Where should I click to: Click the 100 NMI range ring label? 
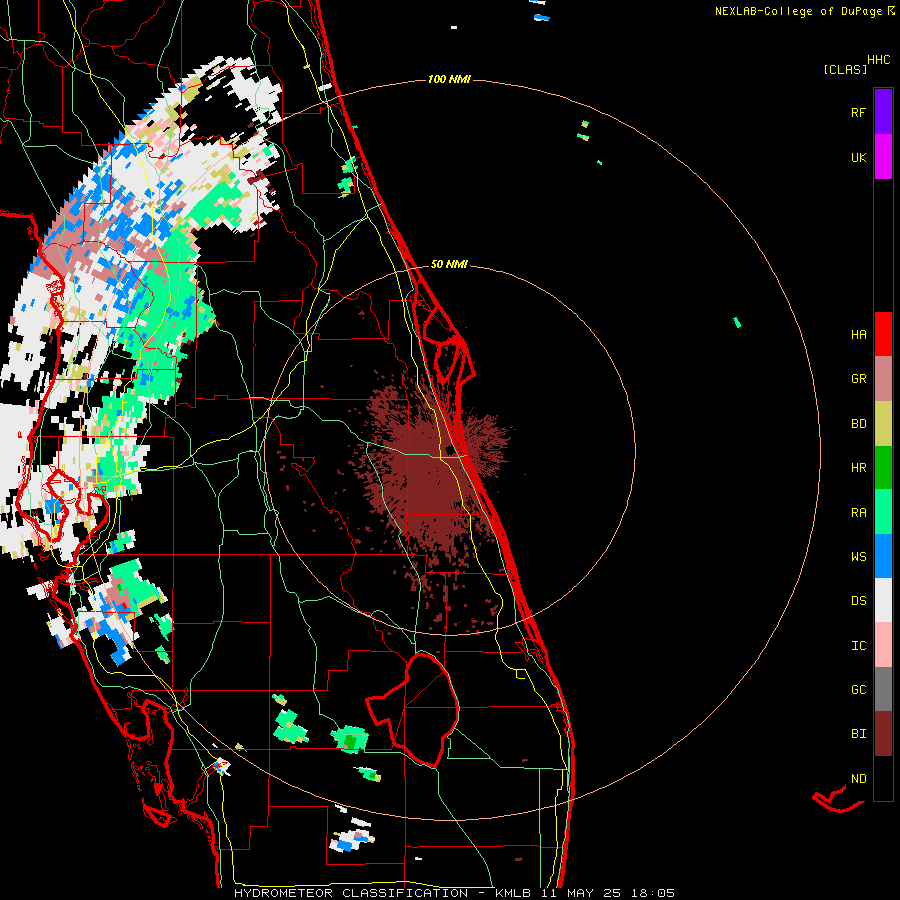point(449,79)
